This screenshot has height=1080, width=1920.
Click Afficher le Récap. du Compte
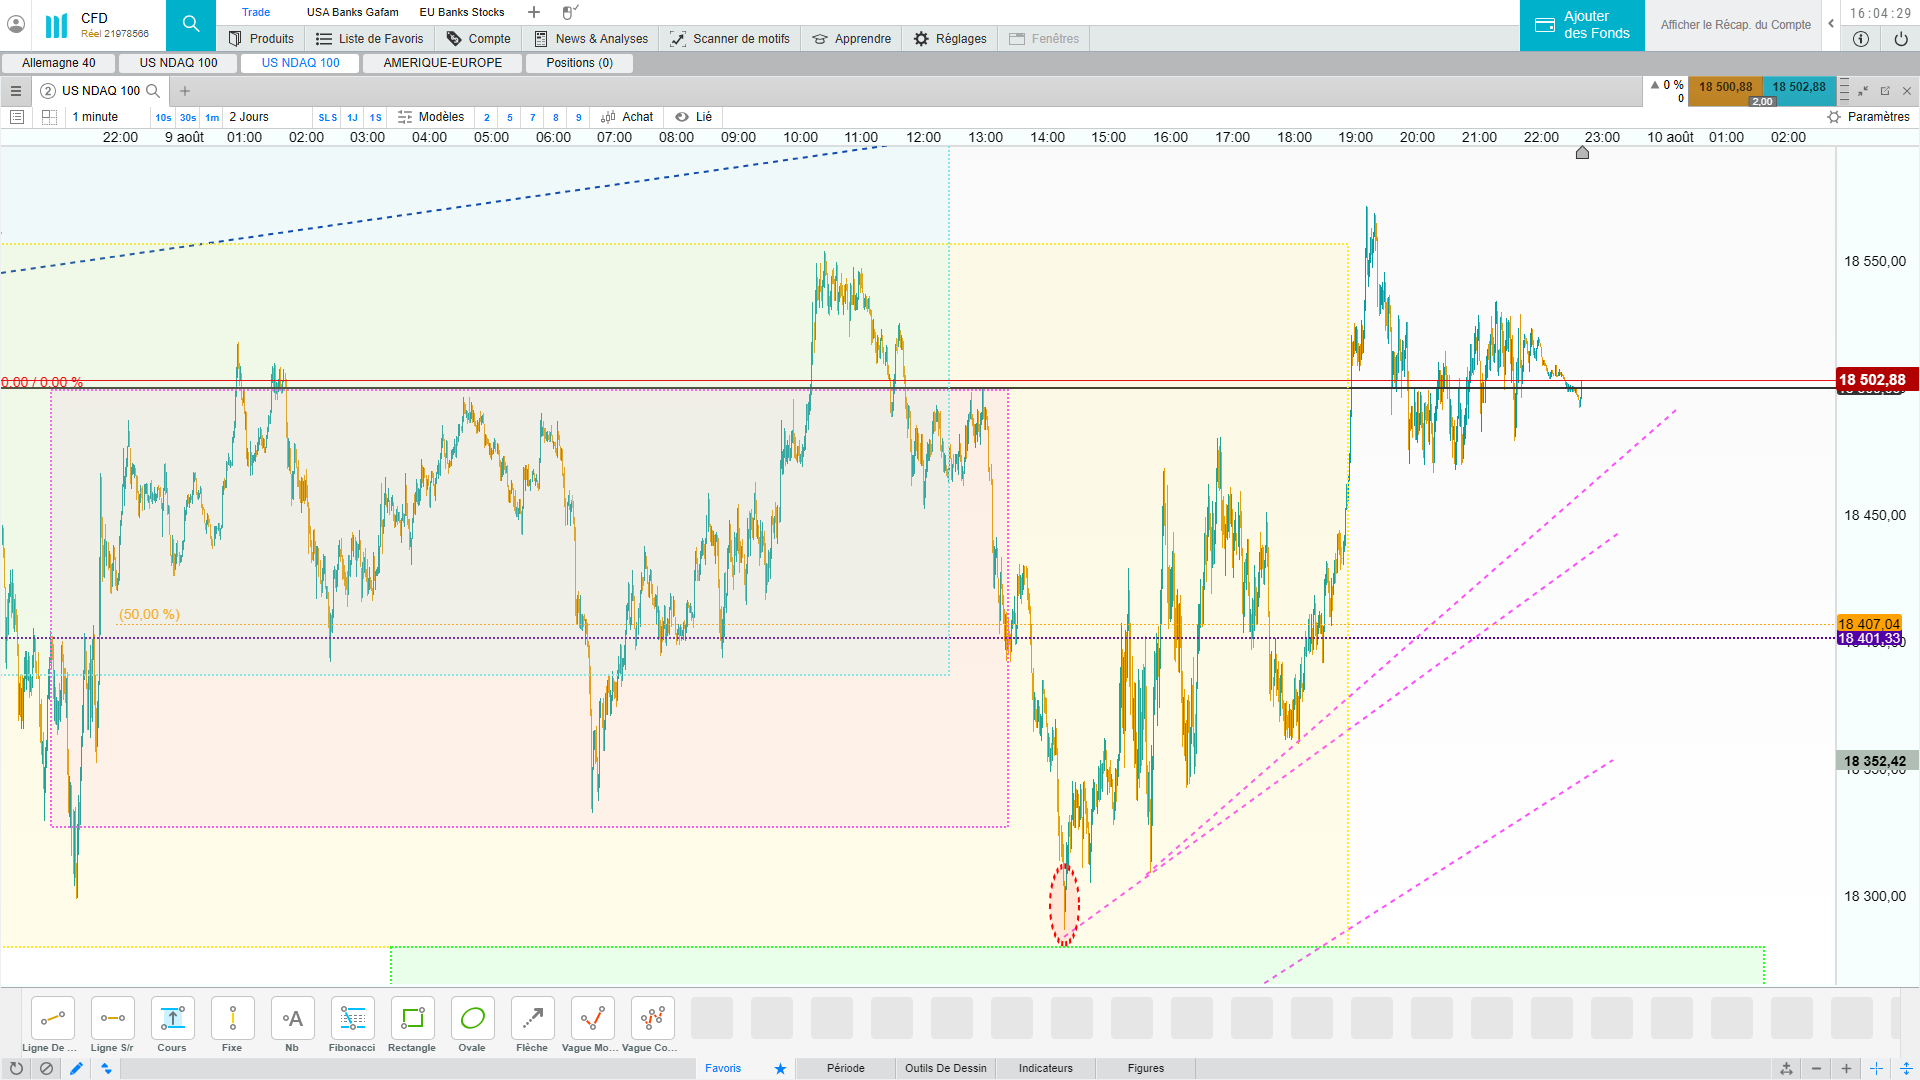pyautogui.click(x=1735, y=25)
